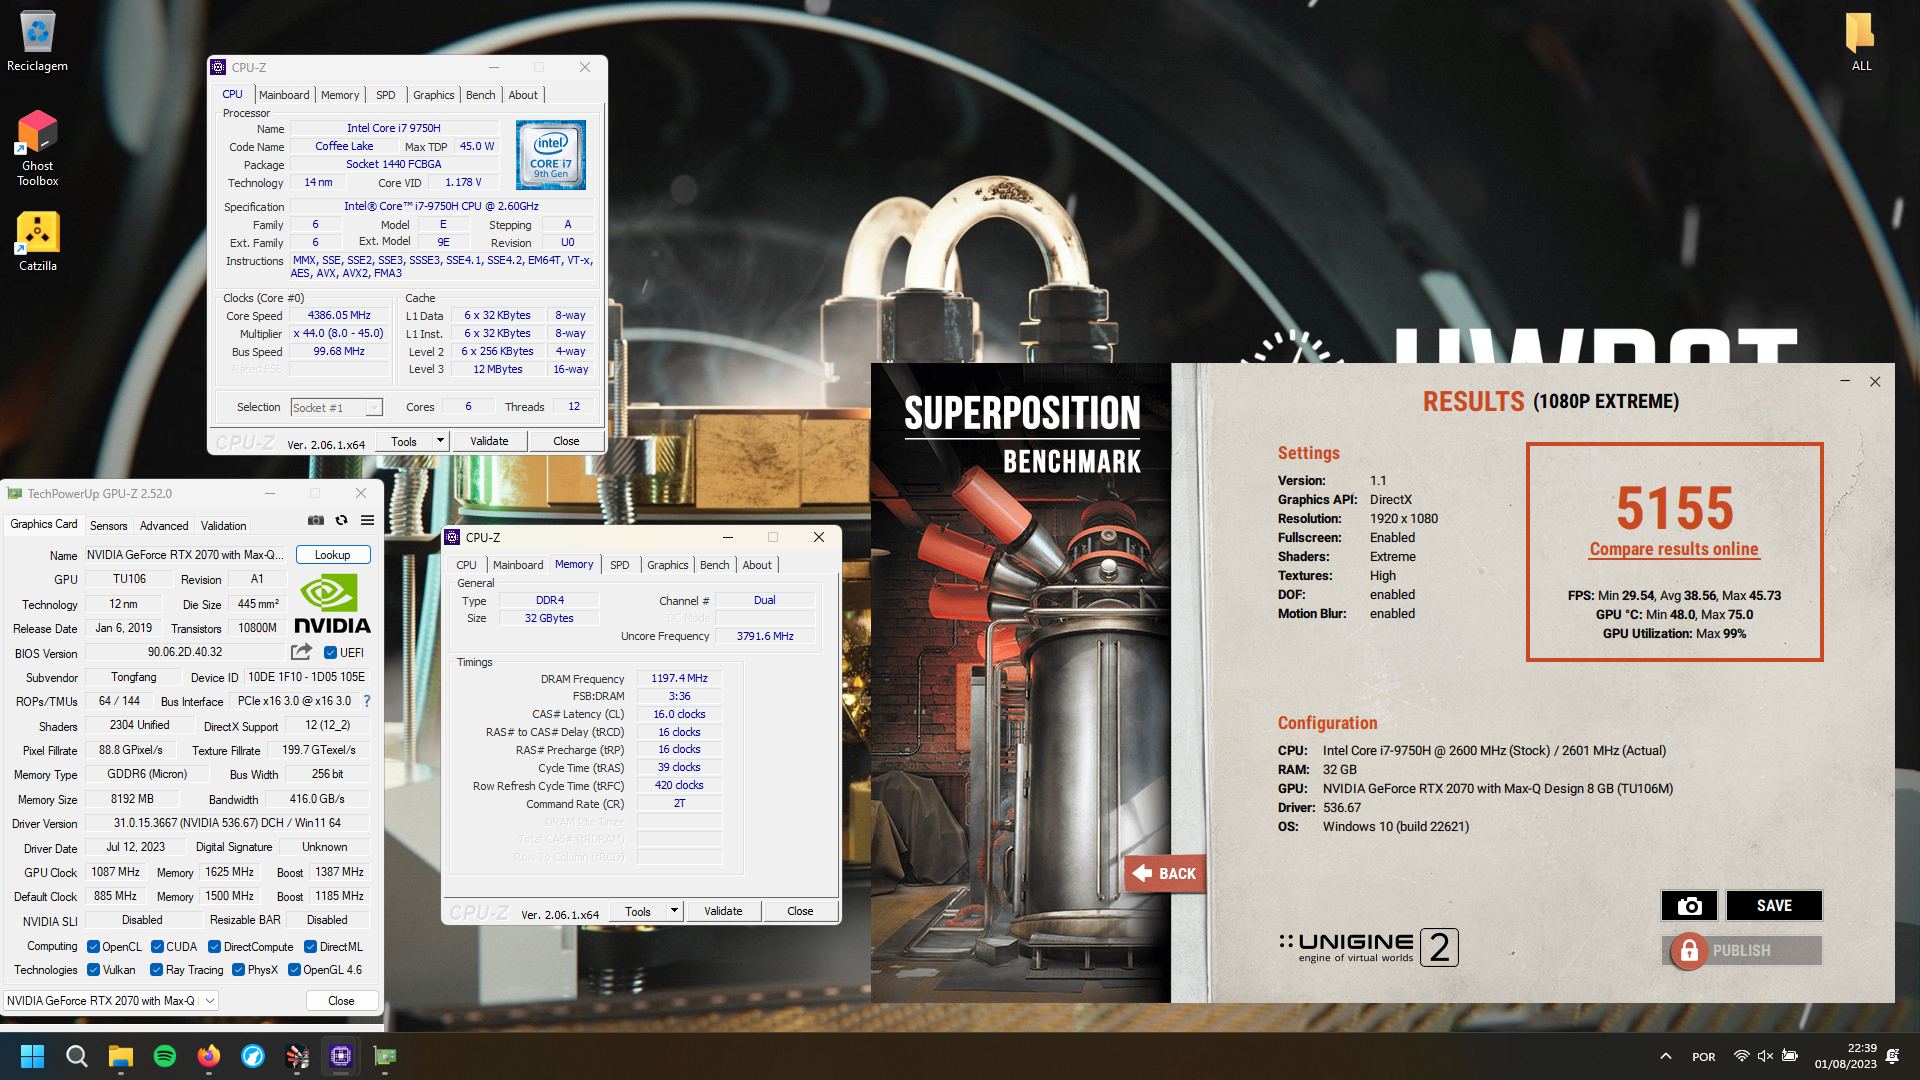Screen dimensions: 1920x1080
Task: Click the Unigine 2 logo
Action: 1368,947
